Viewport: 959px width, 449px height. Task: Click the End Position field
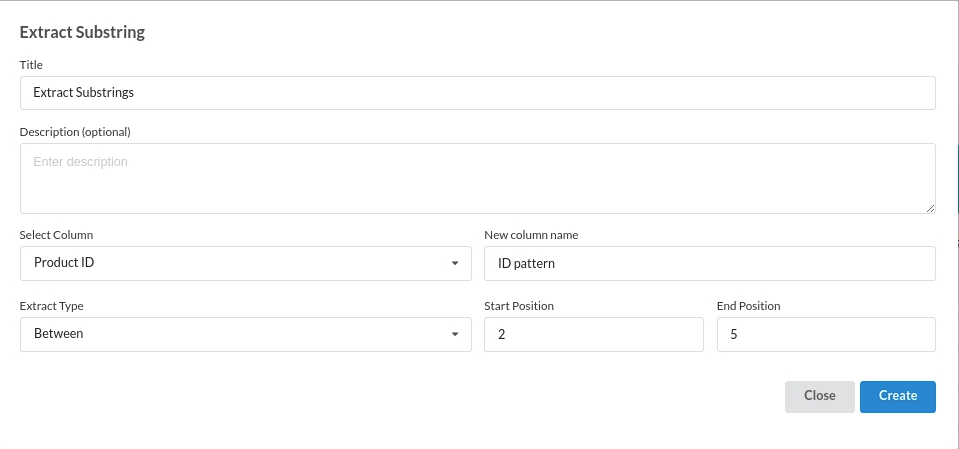[826, 335]
